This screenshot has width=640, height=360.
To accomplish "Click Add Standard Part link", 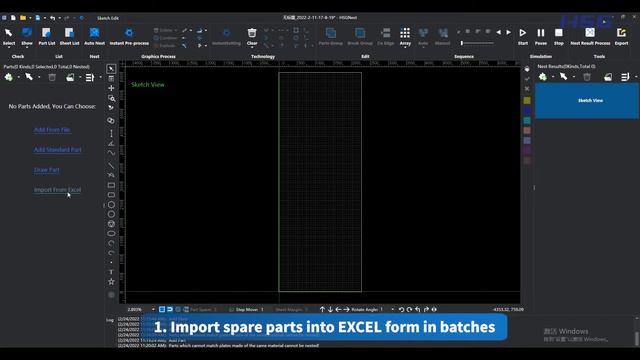I will 58,150.
